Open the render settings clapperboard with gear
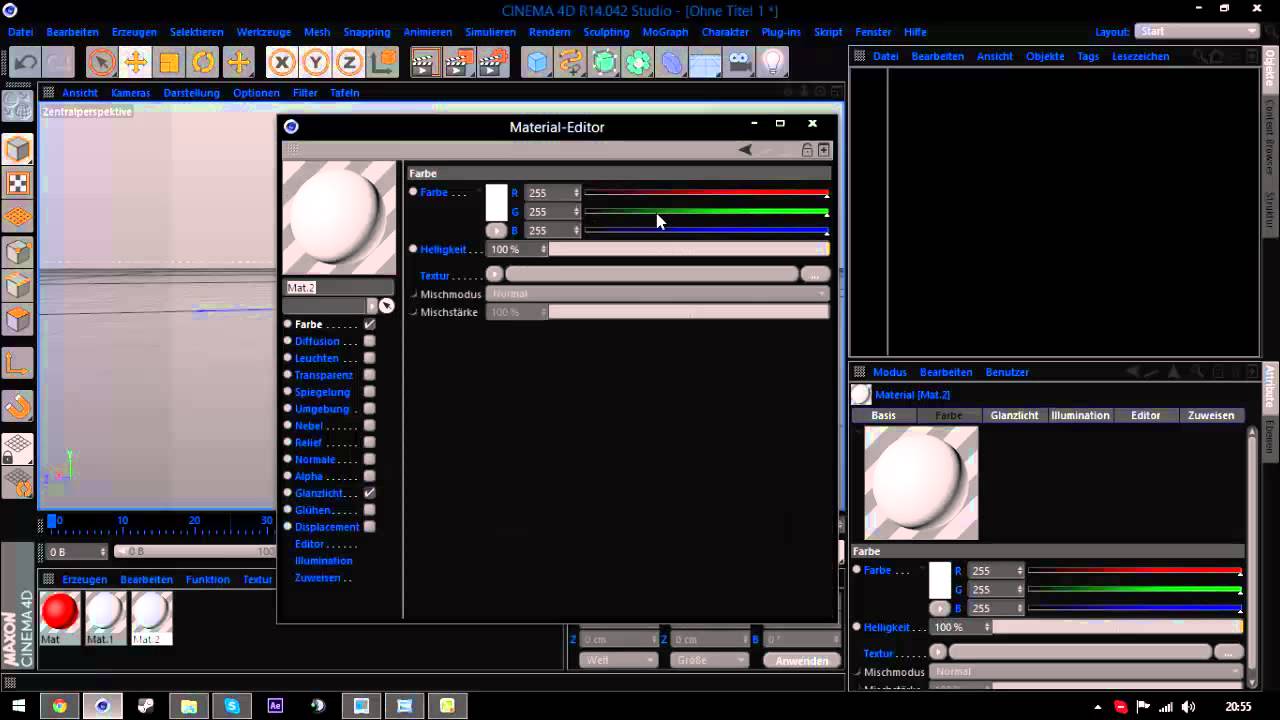This screenshot has height=720, width=1280. (492, 63)
